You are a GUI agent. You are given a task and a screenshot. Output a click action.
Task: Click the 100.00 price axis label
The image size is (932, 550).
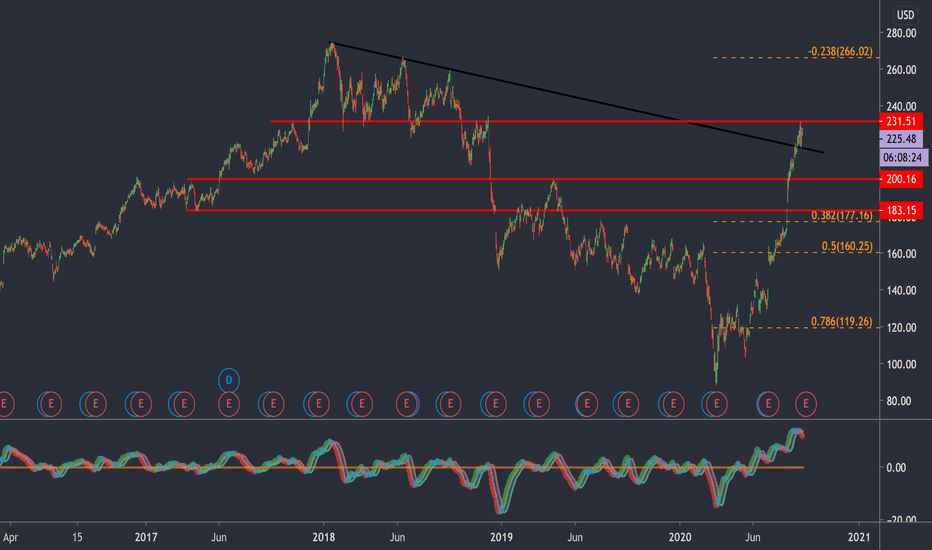coord(901,364)
